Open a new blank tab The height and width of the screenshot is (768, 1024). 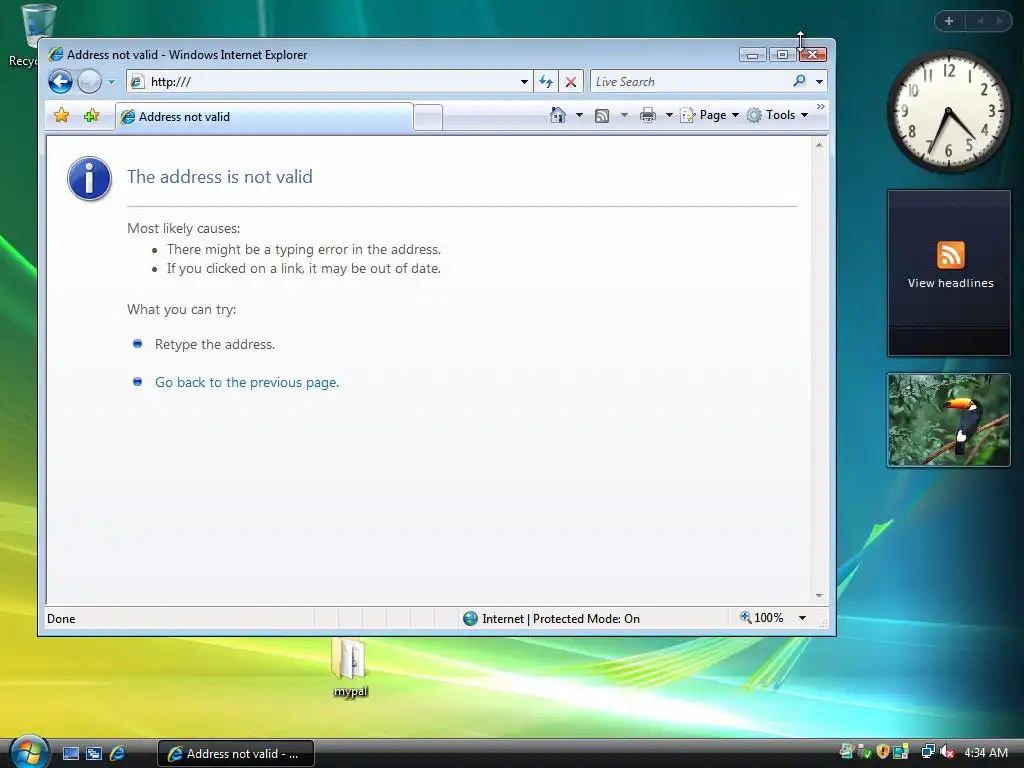428,118
